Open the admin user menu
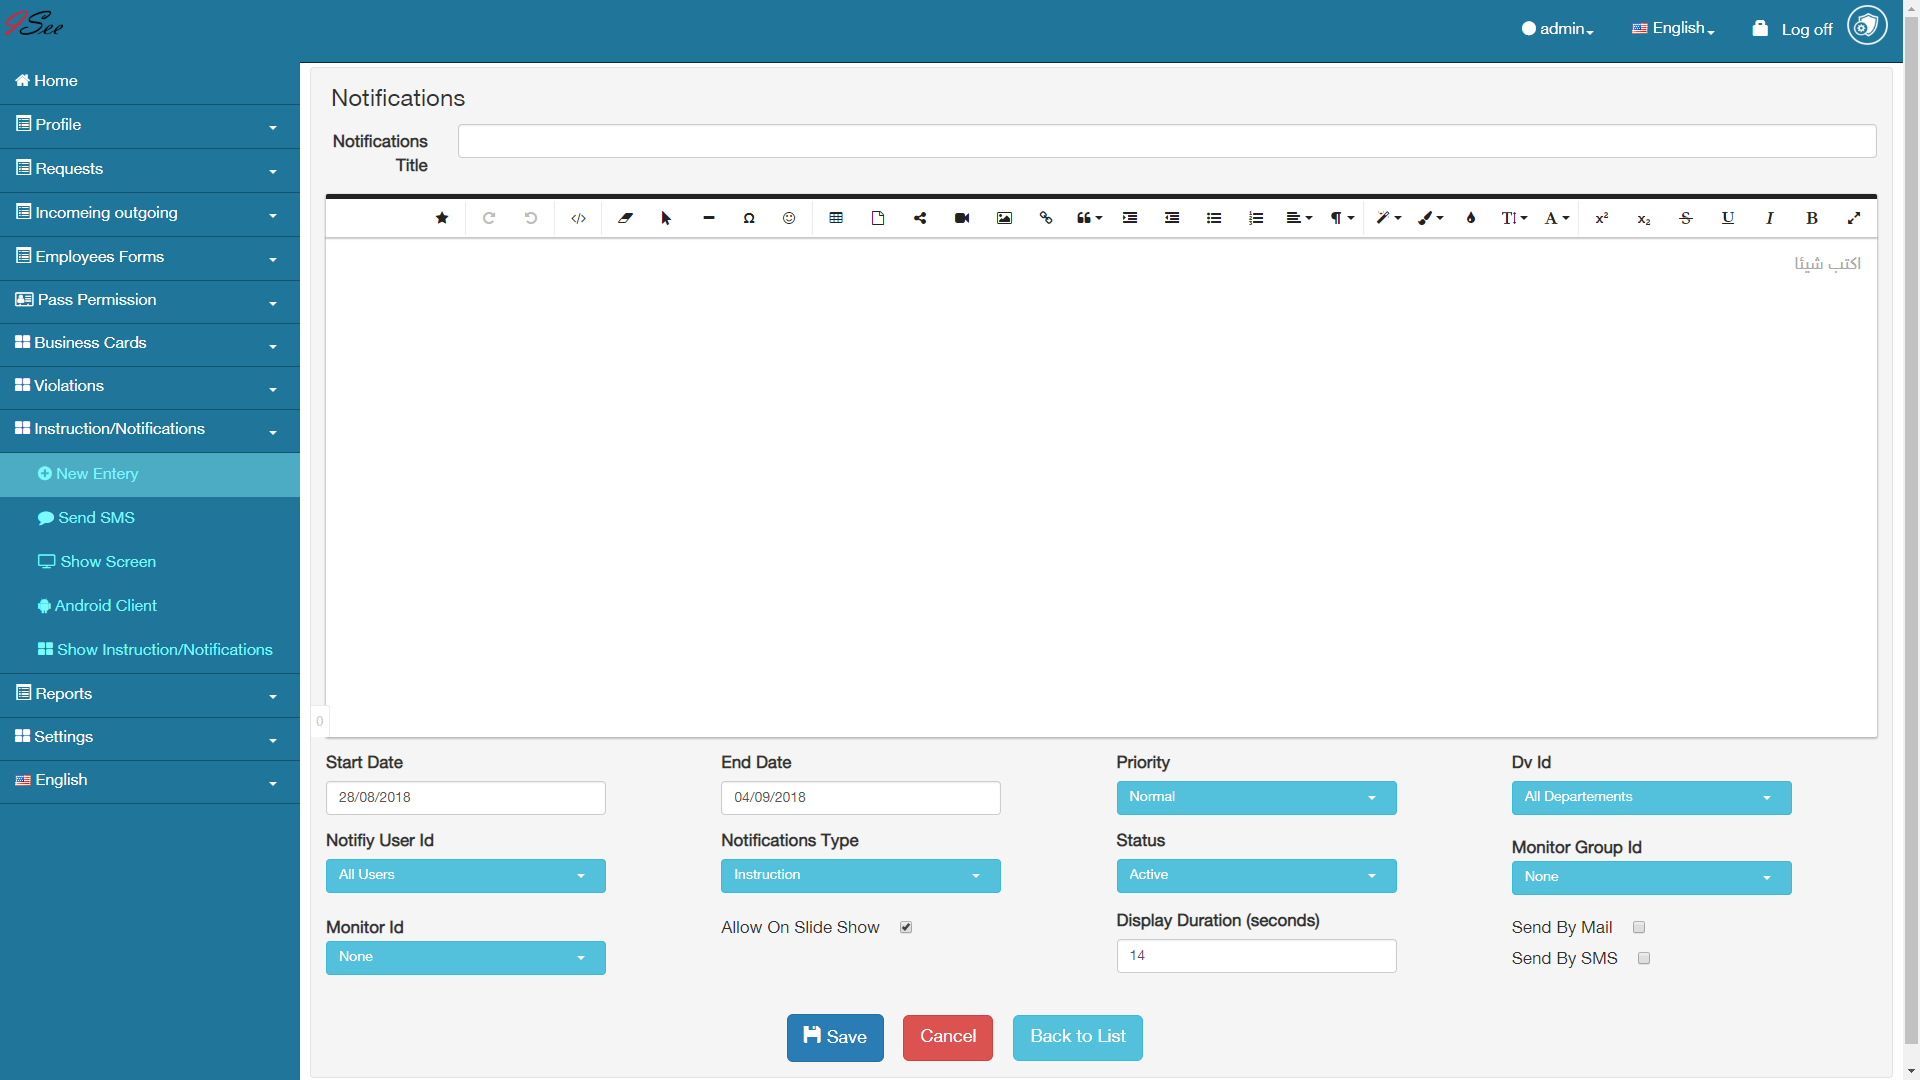The width and height of the screenshot is (1920, 1080). [x=1557, y=29]
